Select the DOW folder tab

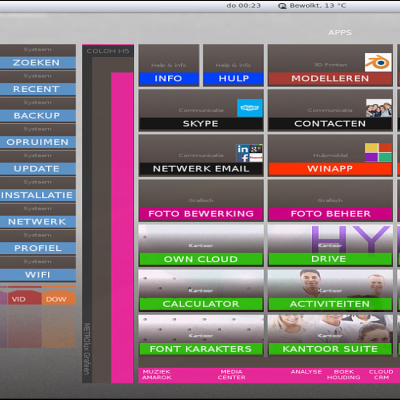pyautogui.click(x=59, y=297)
